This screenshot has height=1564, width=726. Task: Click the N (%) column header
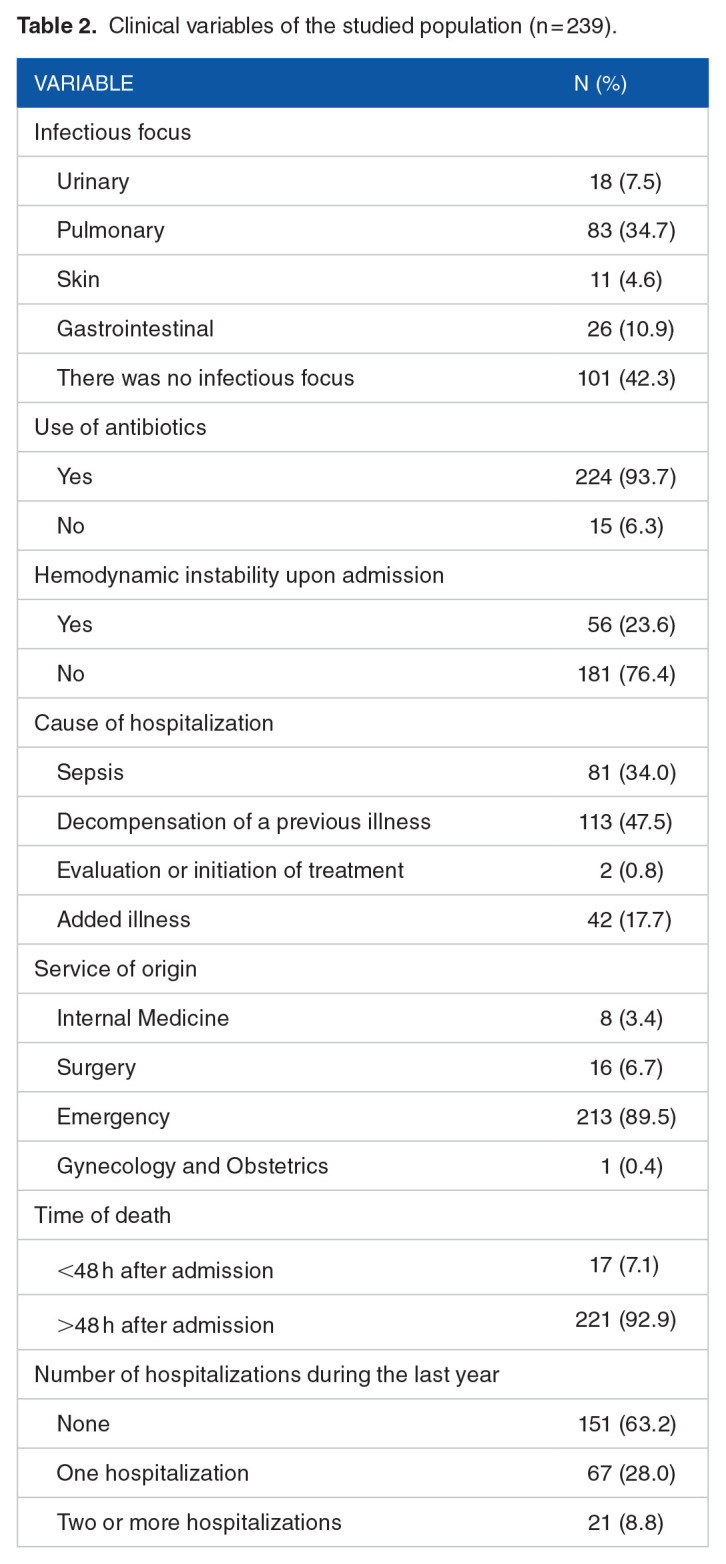pos(600,83)
